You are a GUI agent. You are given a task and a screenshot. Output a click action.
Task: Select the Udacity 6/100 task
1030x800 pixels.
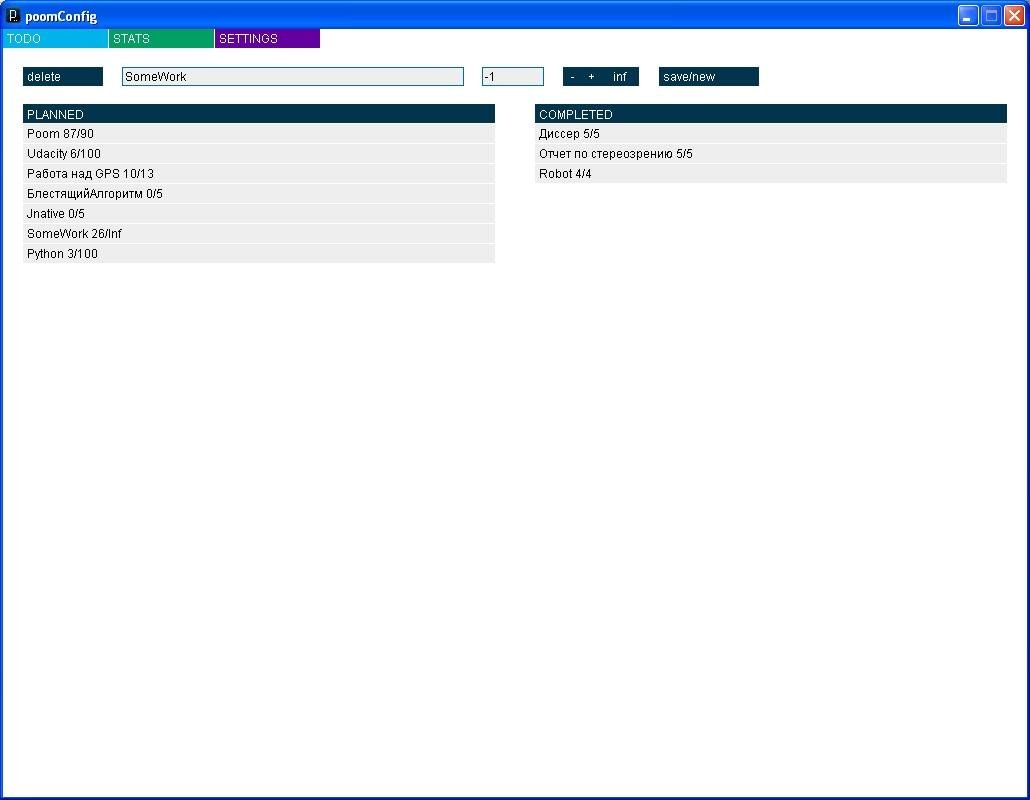pos(259,154)
